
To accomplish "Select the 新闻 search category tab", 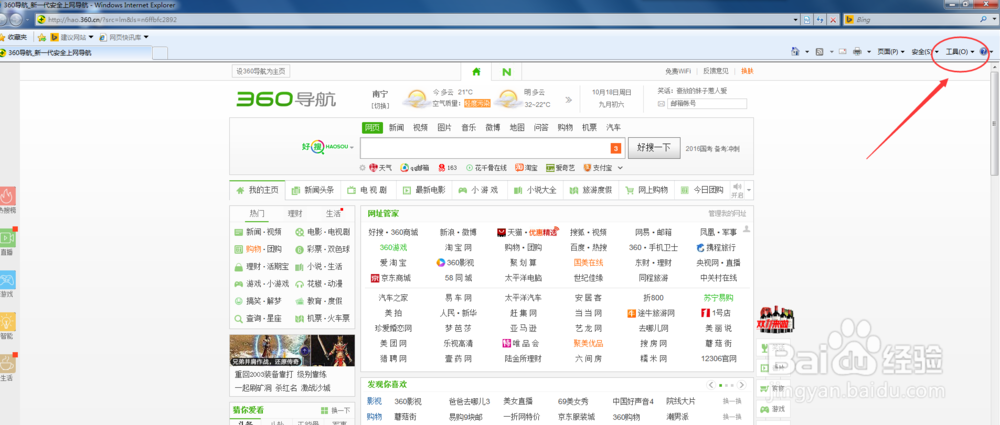I will tap(397, 128).
